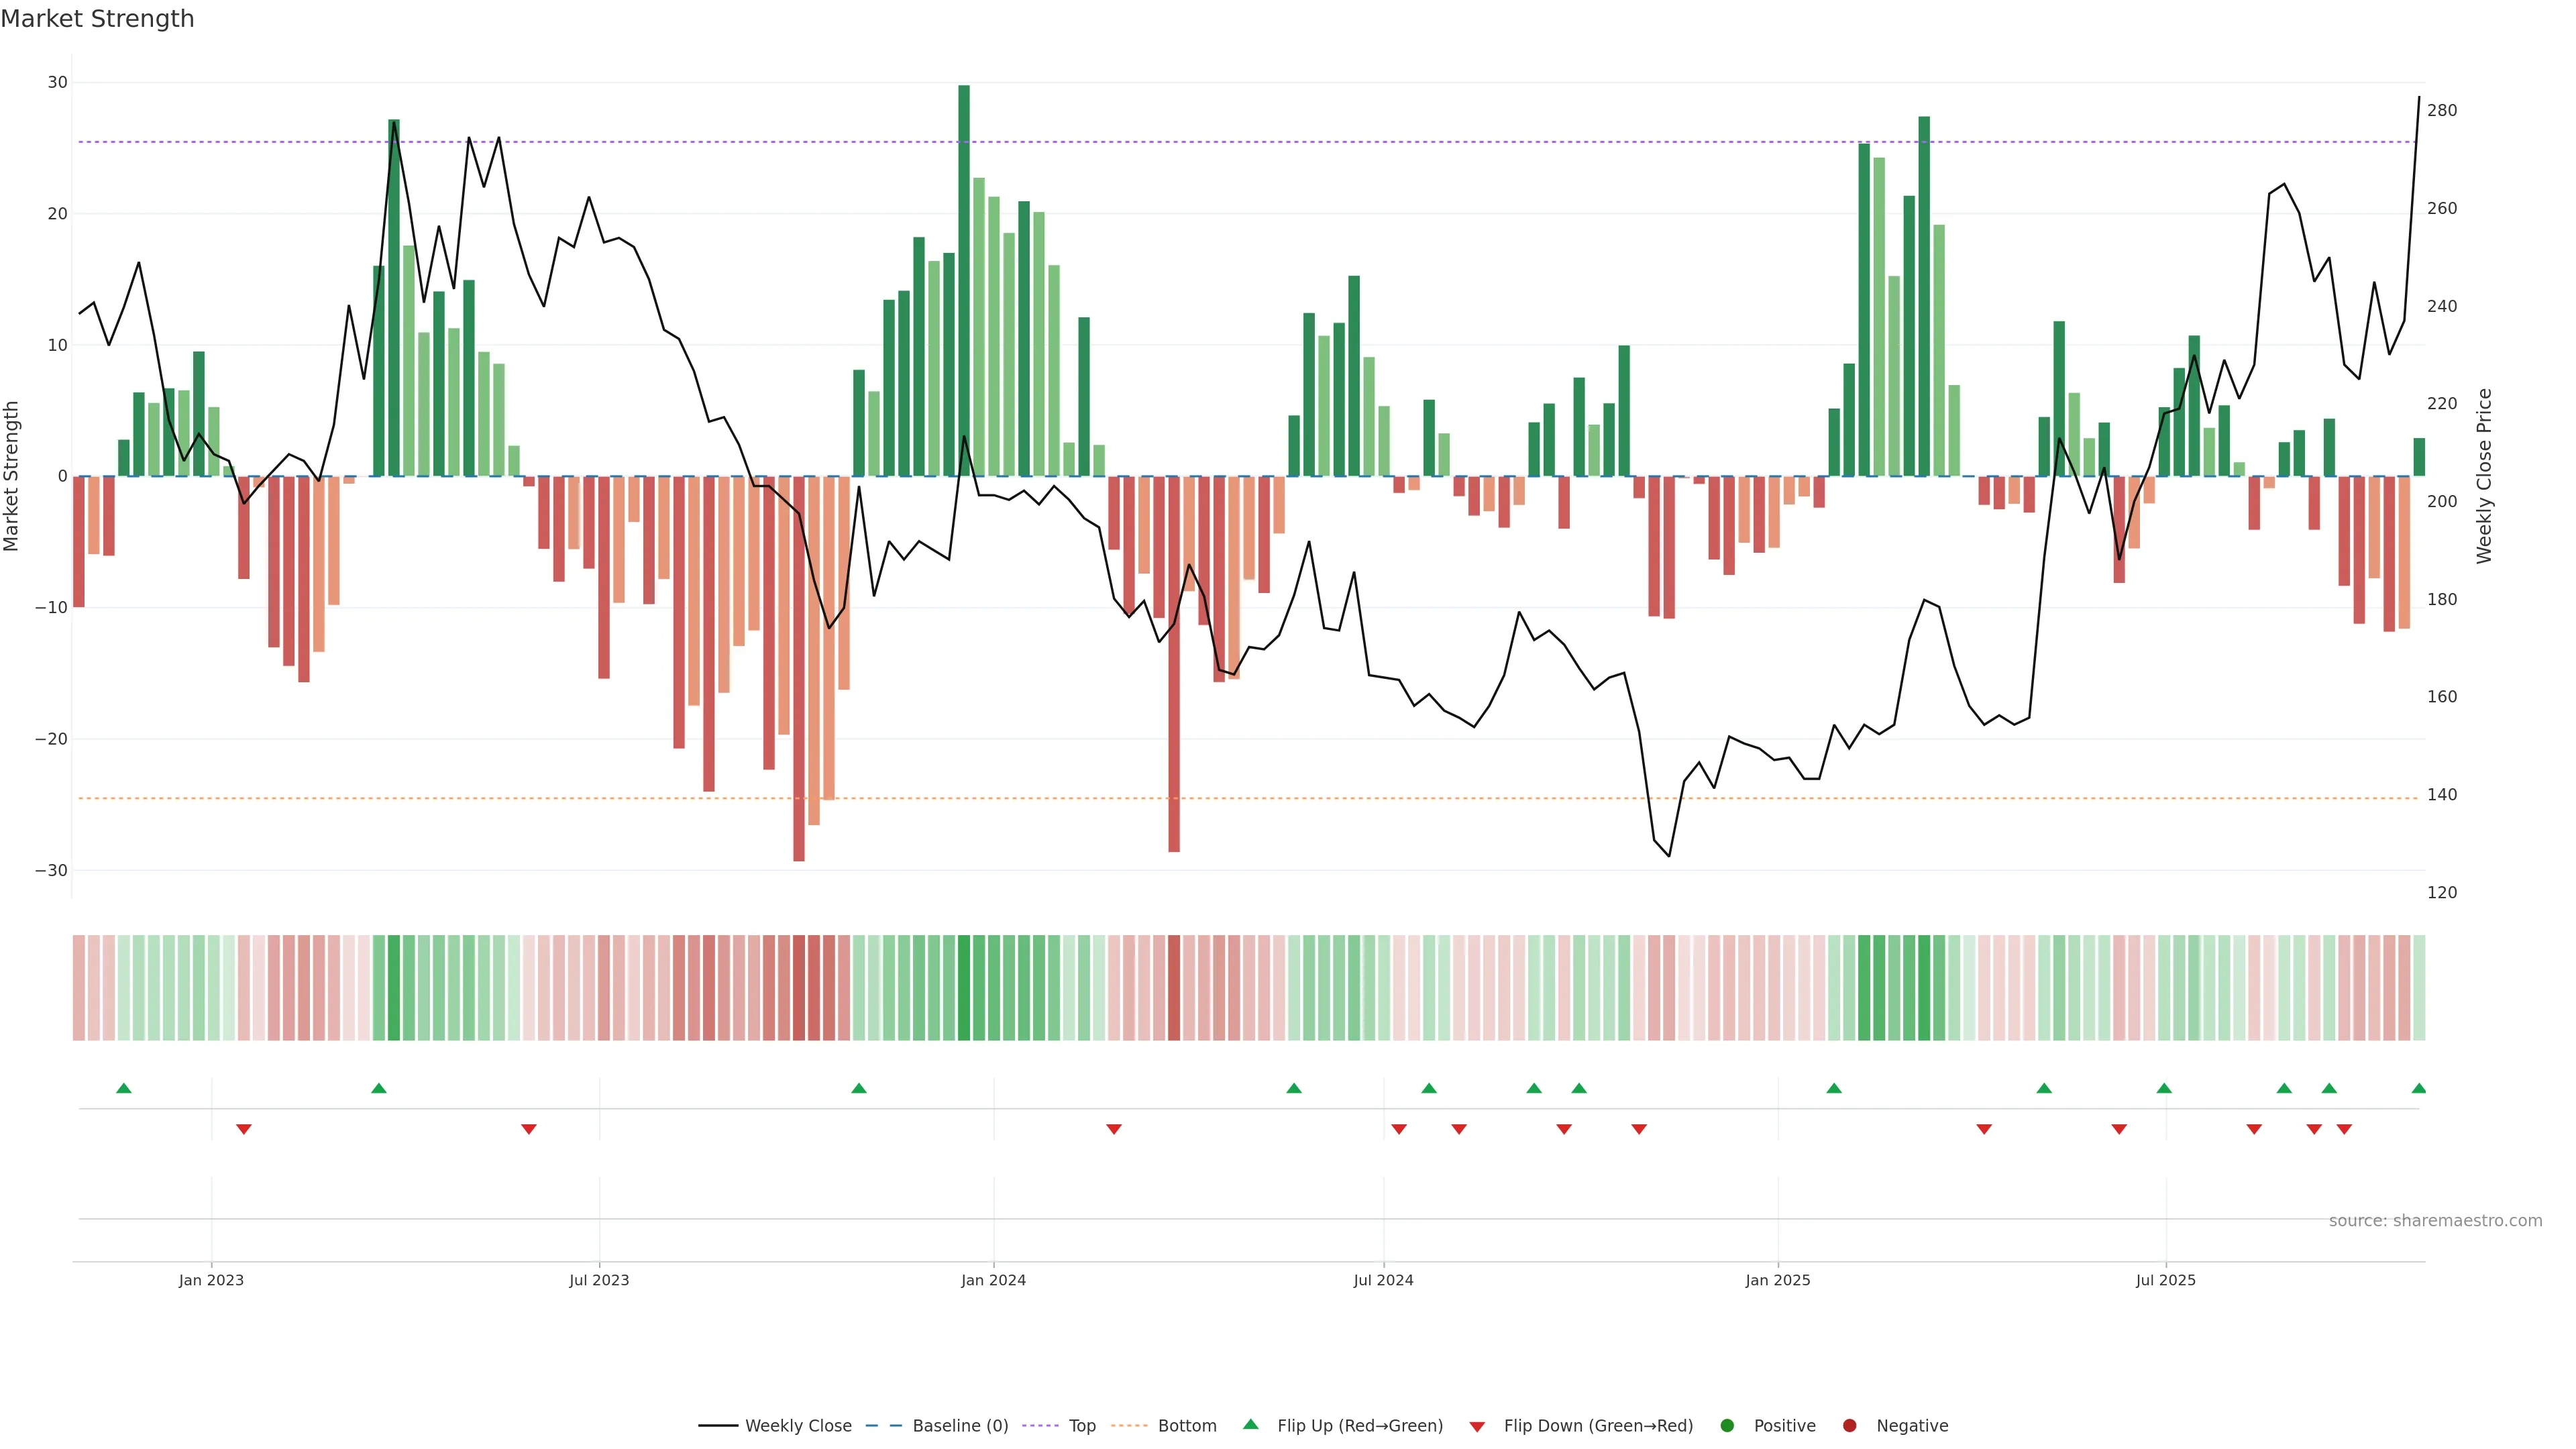
Task: Click the dark red Negative circle in legend
Action: [1849, 1425]
